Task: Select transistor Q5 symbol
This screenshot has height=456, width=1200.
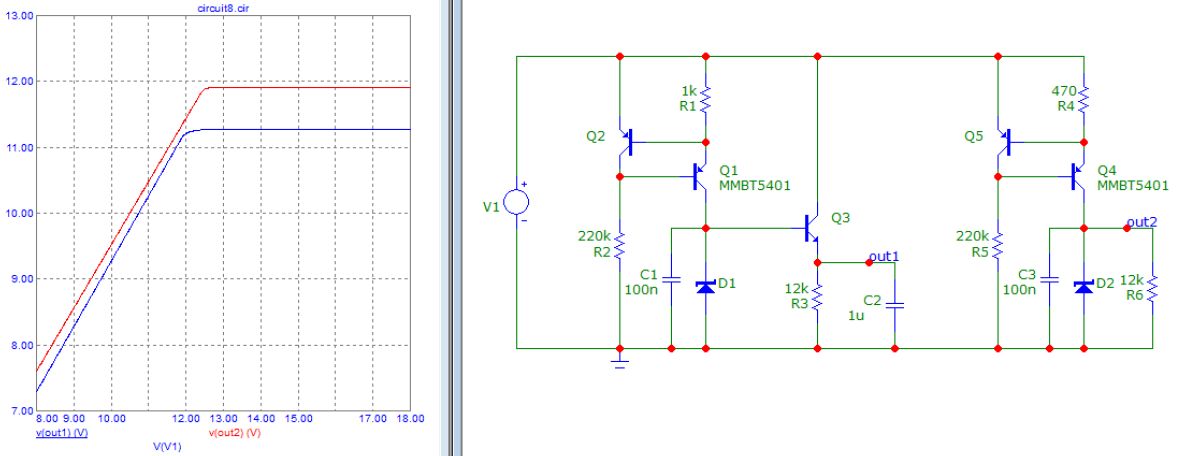Action: tap(1004, 143)
